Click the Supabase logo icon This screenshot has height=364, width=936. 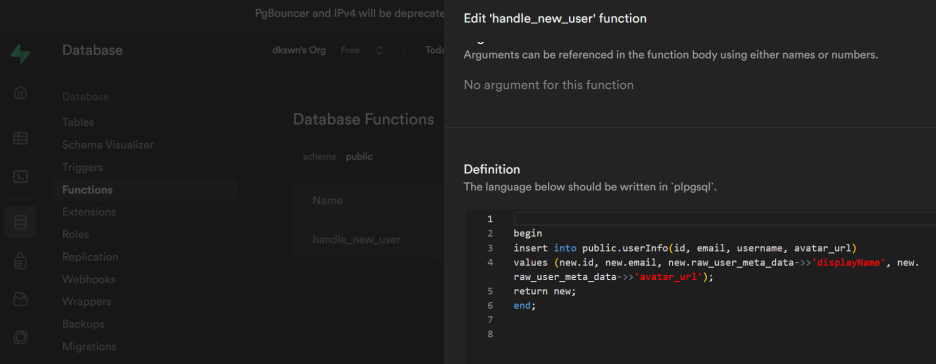tap(20, 53)
